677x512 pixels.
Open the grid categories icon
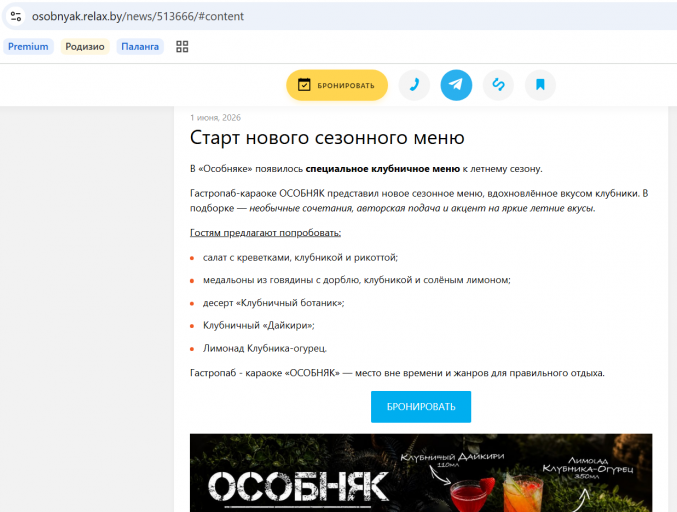tap(182, 47)
